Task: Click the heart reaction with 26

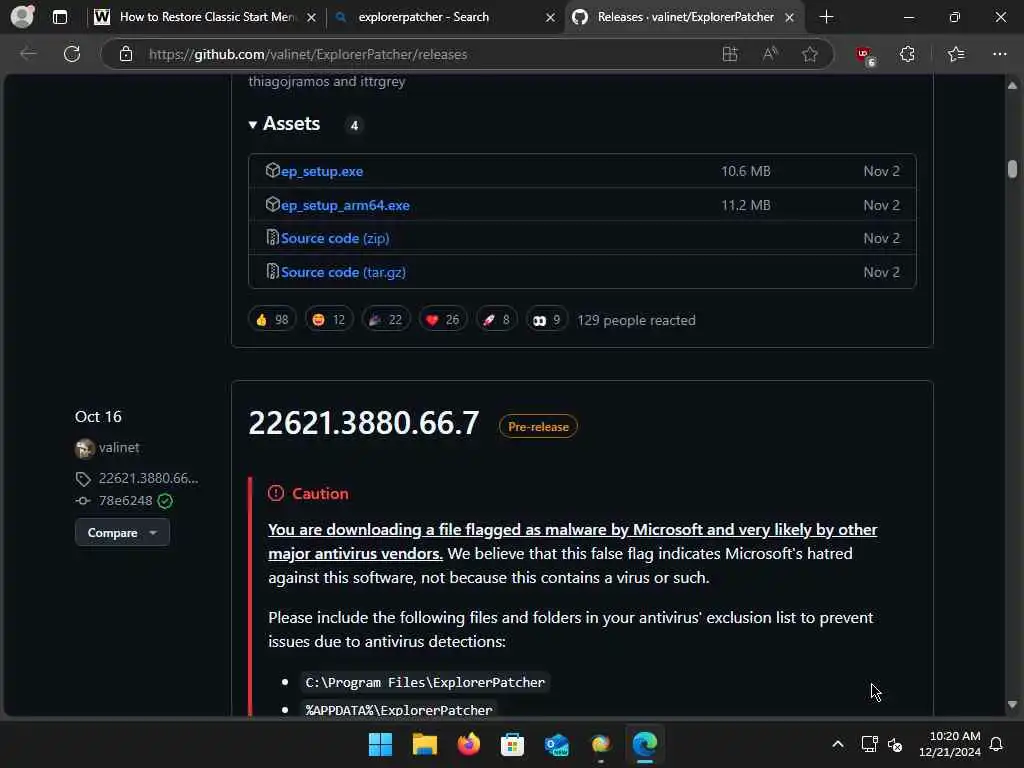Action: 443,319
